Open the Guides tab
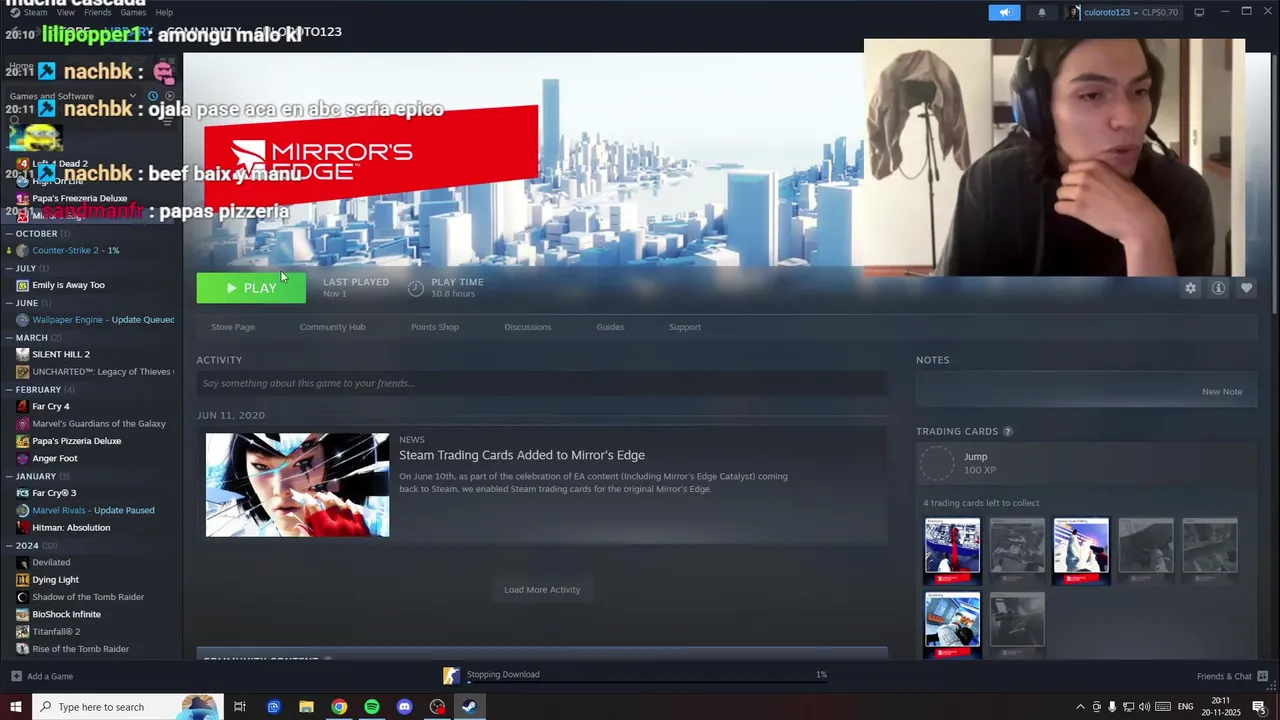Image resolution: width=1280 pixels, height=720 pixels. point(610,327)
